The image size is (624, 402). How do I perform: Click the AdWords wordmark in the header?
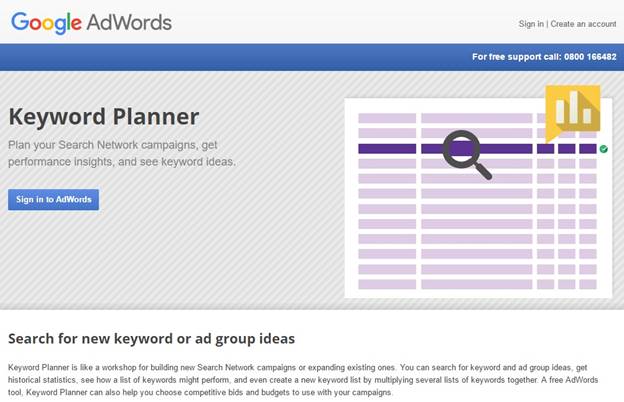(129, 22)
